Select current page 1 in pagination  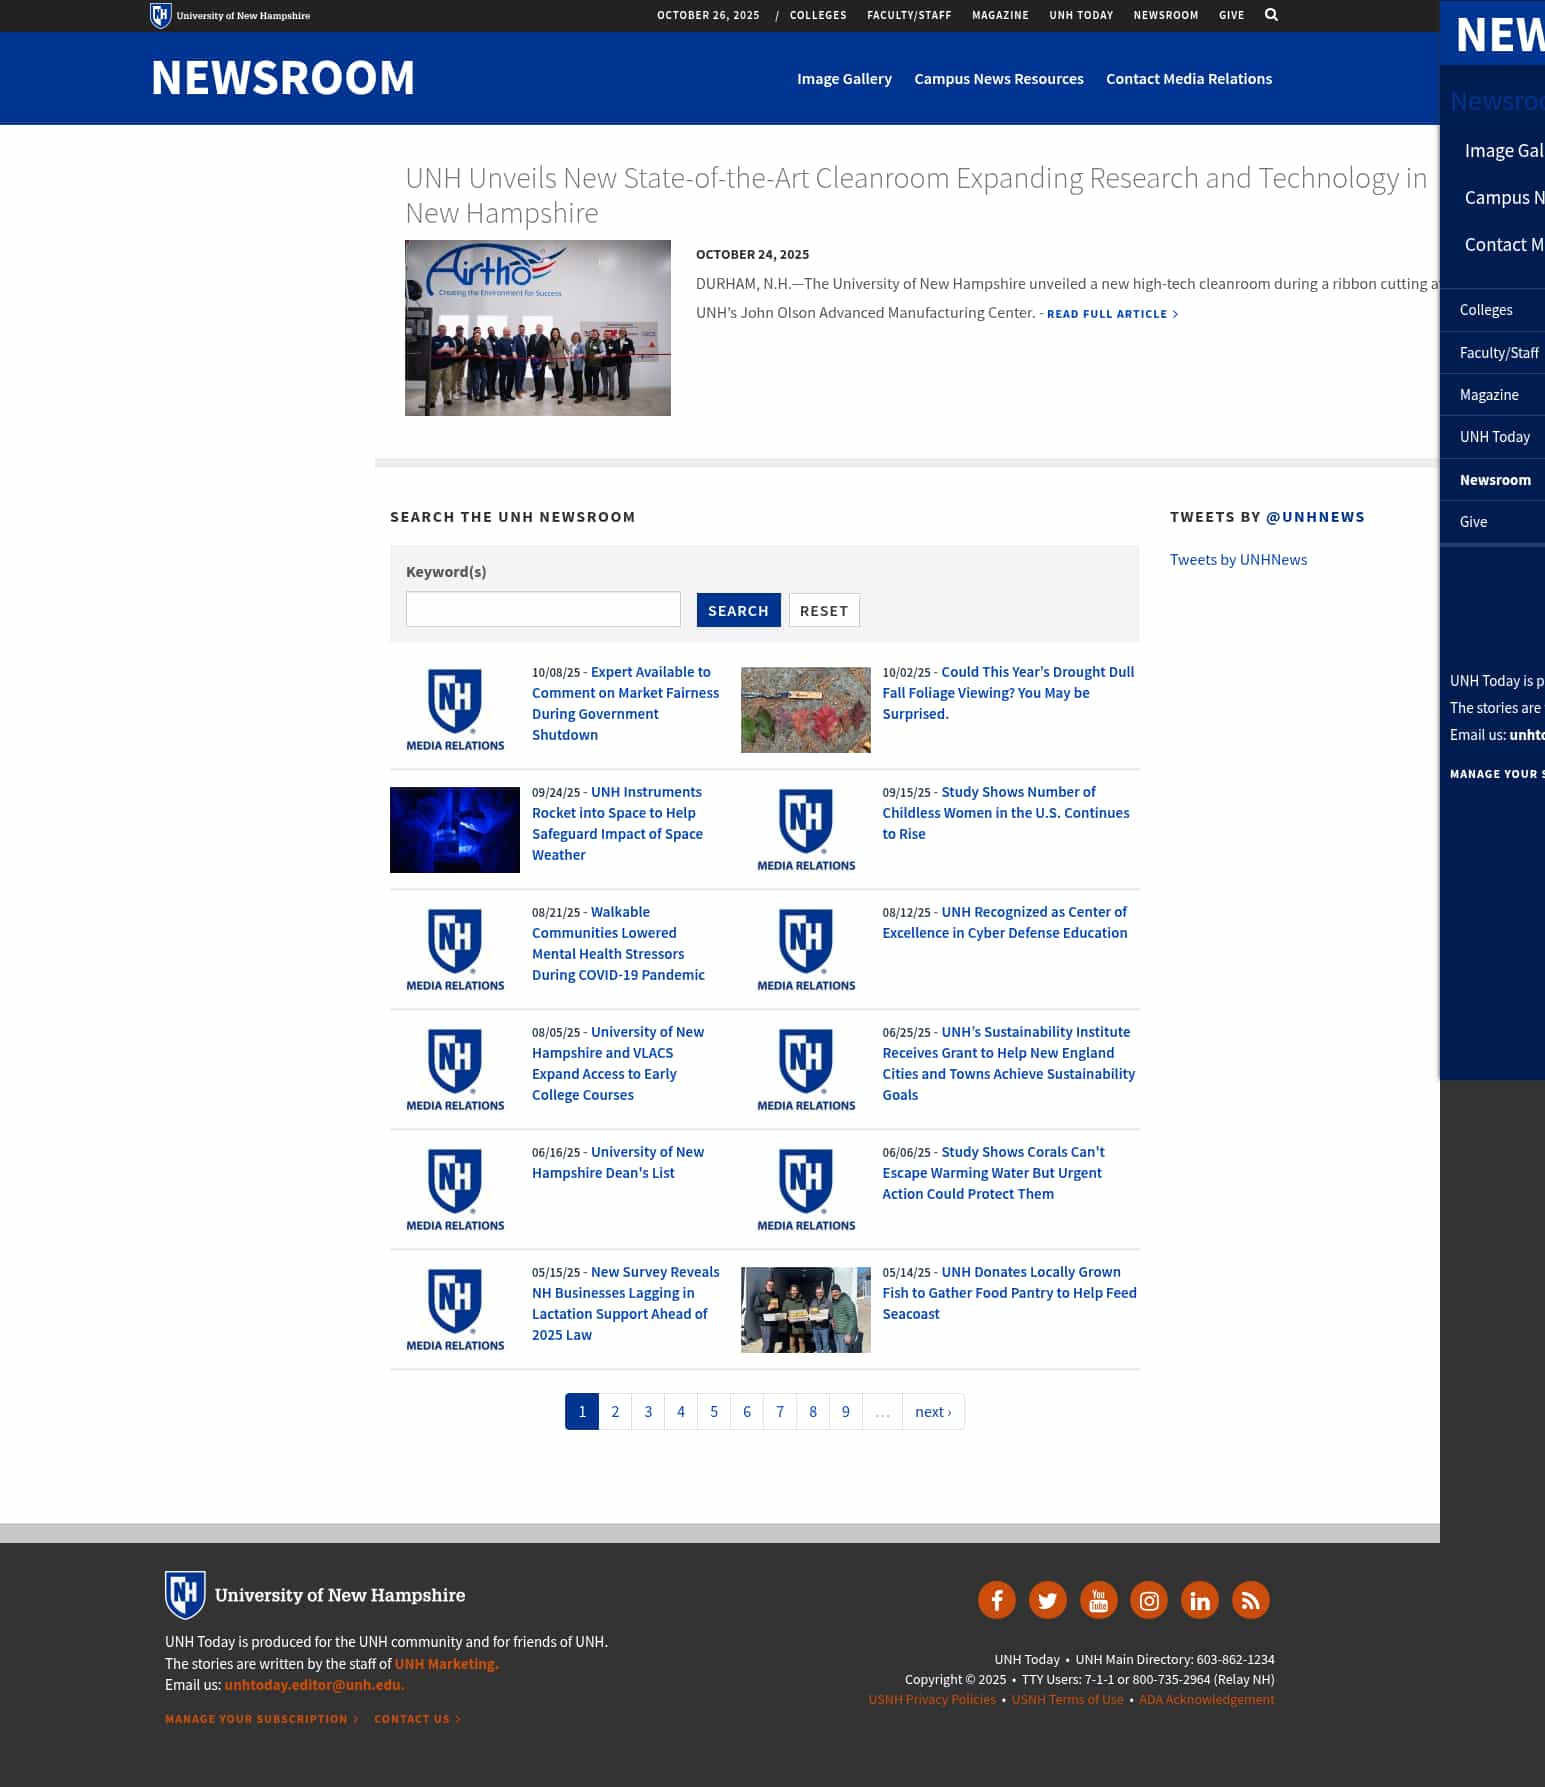[582, 1412]
